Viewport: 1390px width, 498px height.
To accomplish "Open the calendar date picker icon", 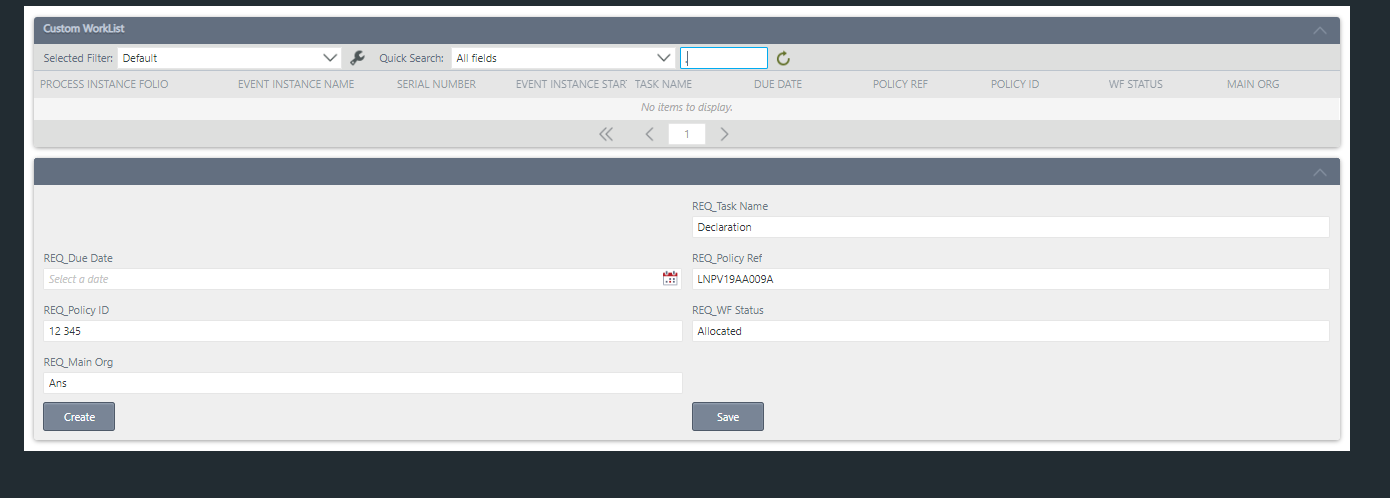I will (670, 279).
